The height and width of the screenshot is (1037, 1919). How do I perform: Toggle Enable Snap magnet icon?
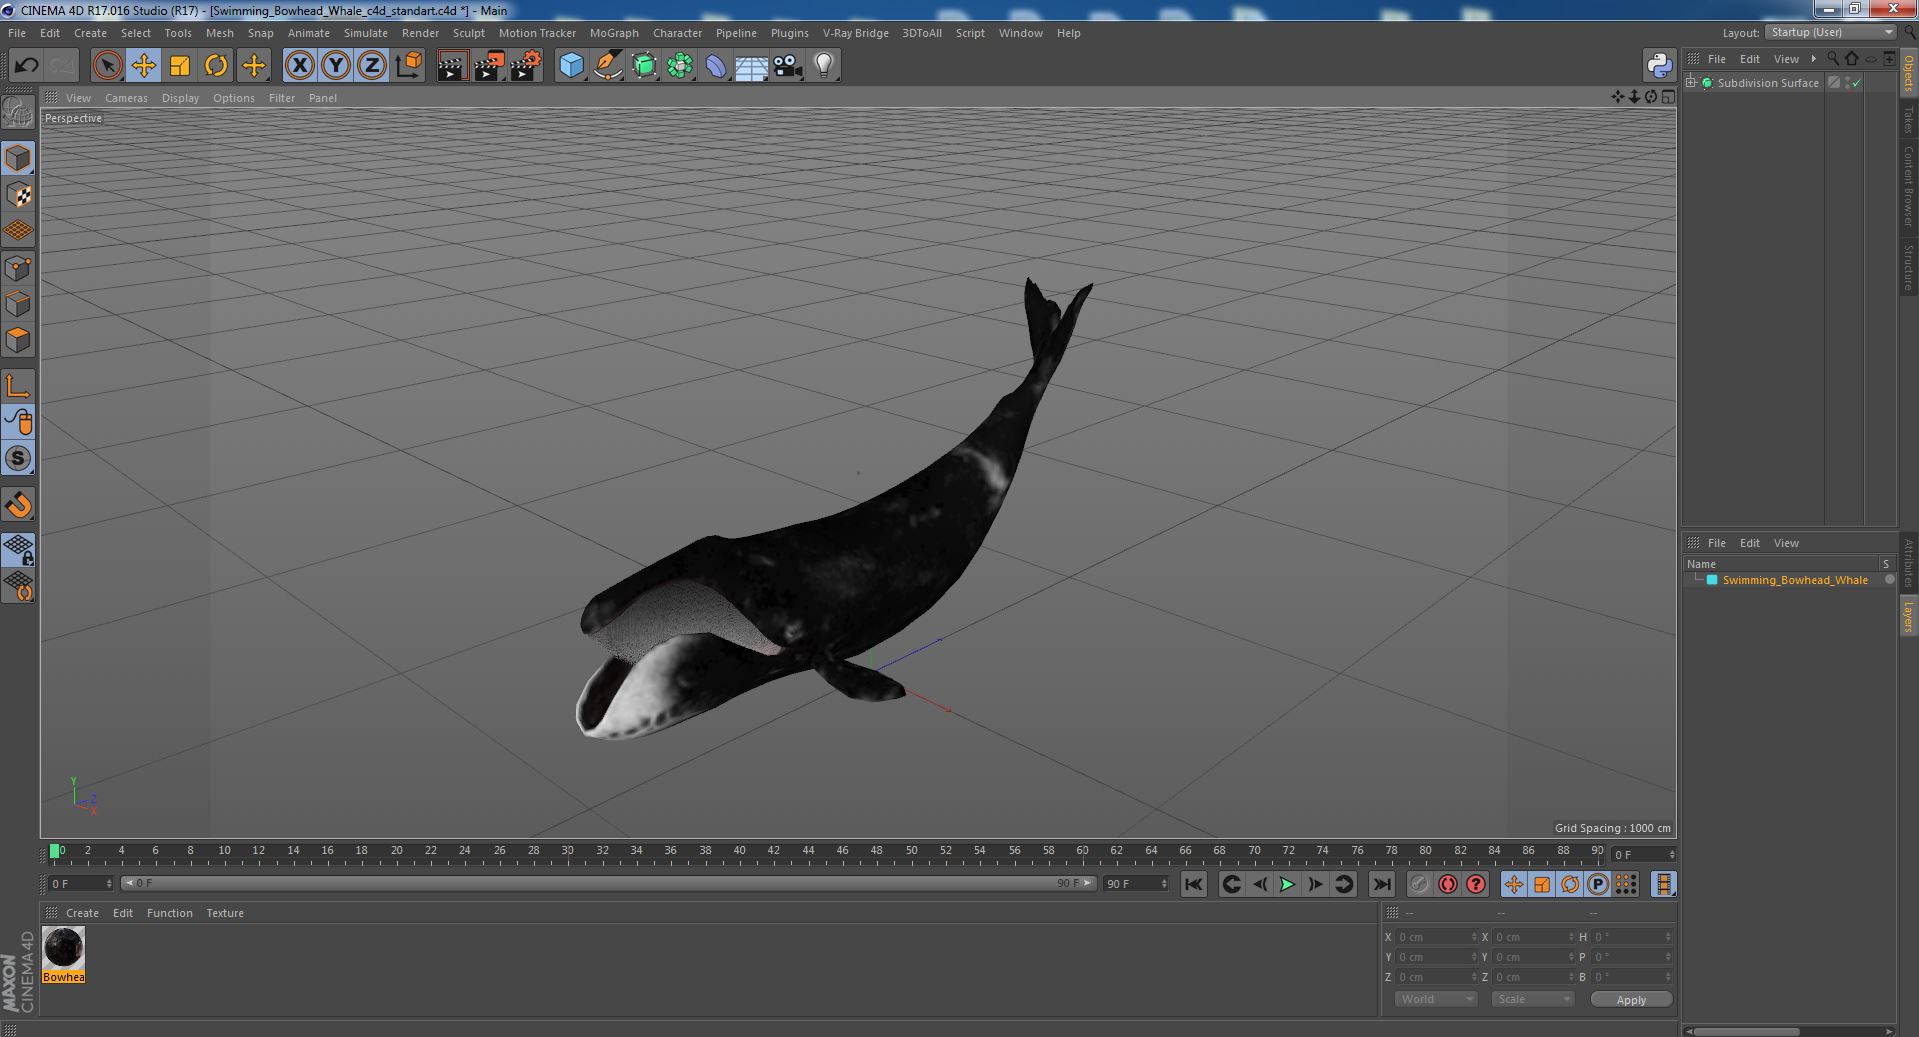[18, 505]
